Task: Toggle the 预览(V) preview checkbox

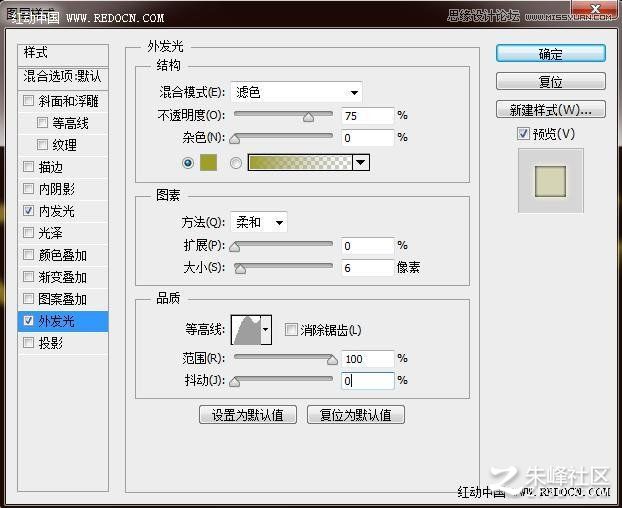Action: (523, 134)
